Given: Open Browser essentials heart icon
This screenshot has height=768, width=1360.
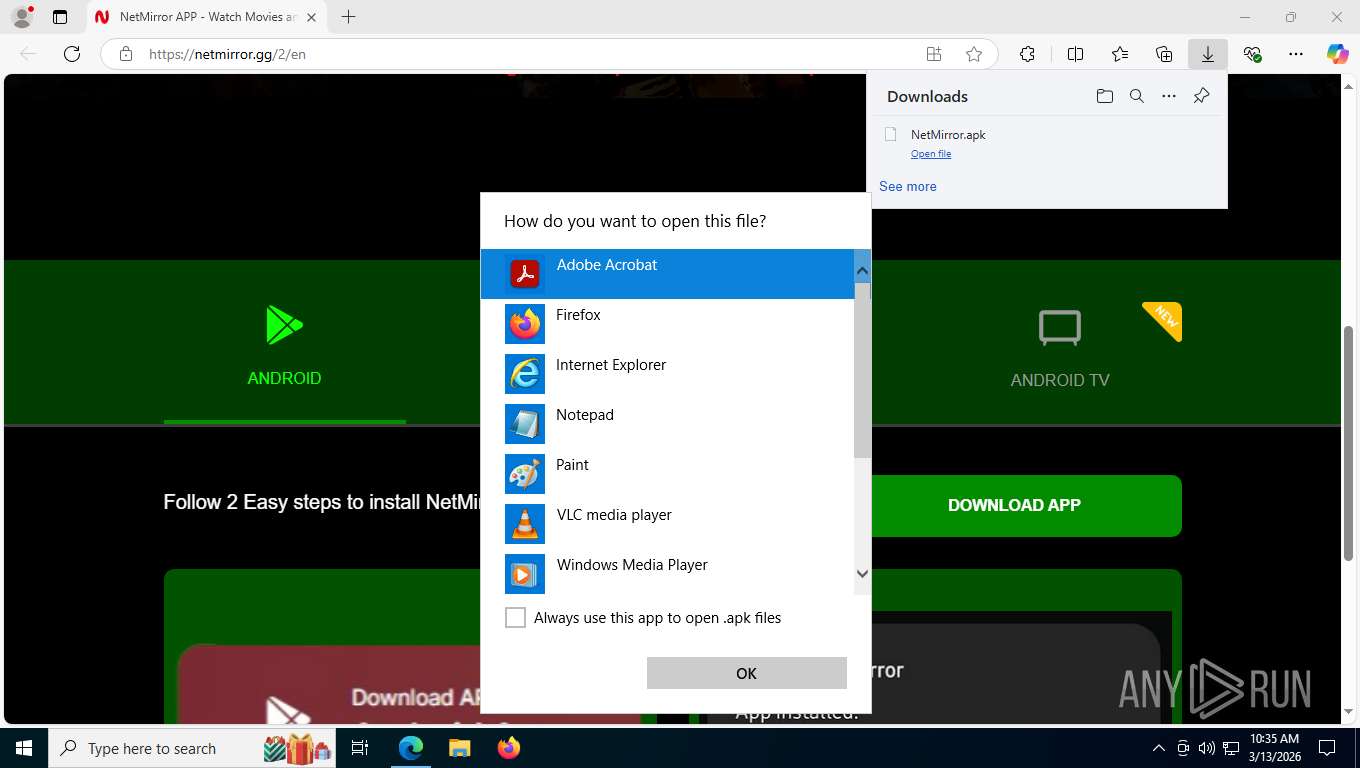Looking at the screenshot, I should [x=1252, y=54].
